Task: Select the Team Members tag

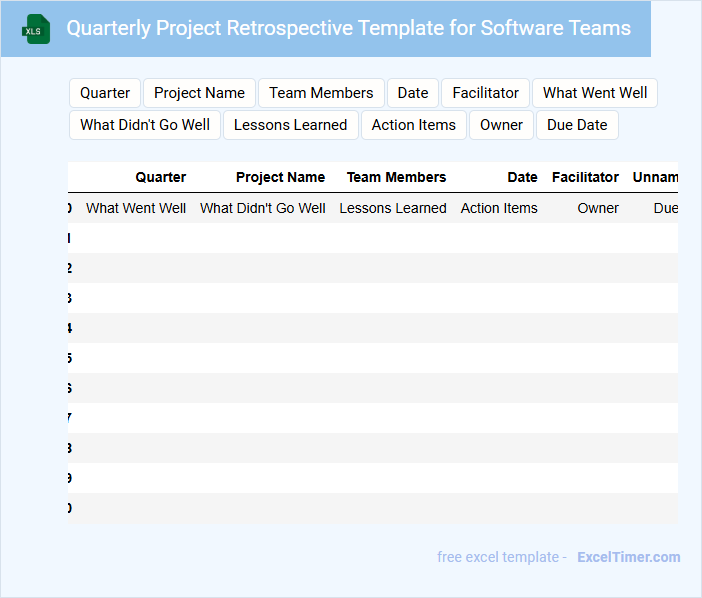Action: coord(321,93)
